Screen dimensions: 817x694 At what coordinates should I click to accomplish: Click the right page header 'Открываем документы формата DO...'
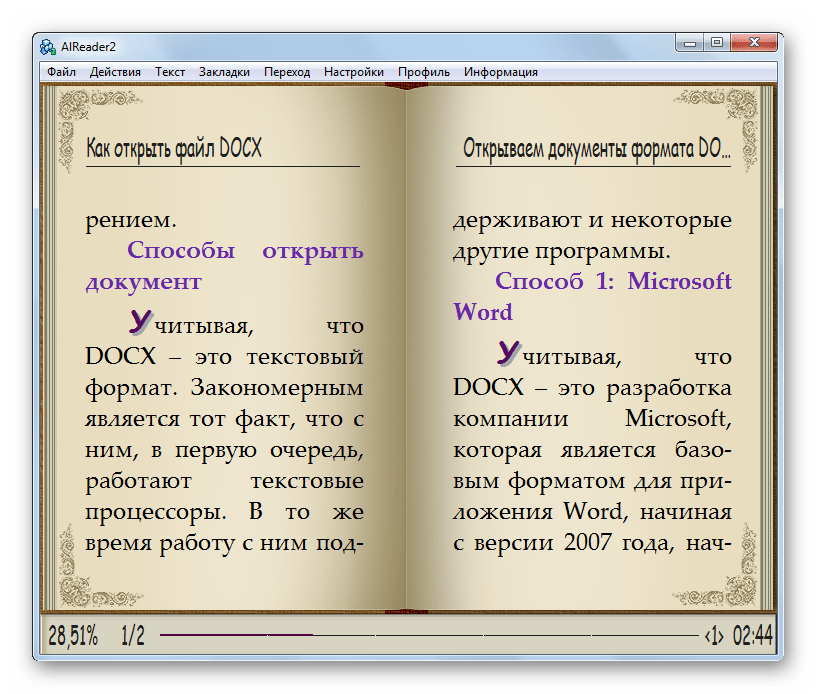pos(596,149)
